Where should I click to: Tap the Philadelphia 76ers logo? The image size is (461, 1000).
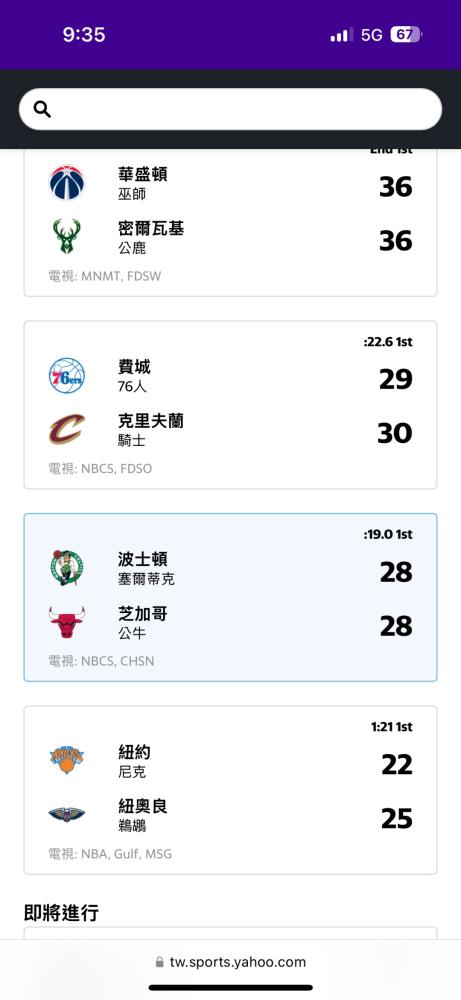click(x=67, y=376)
